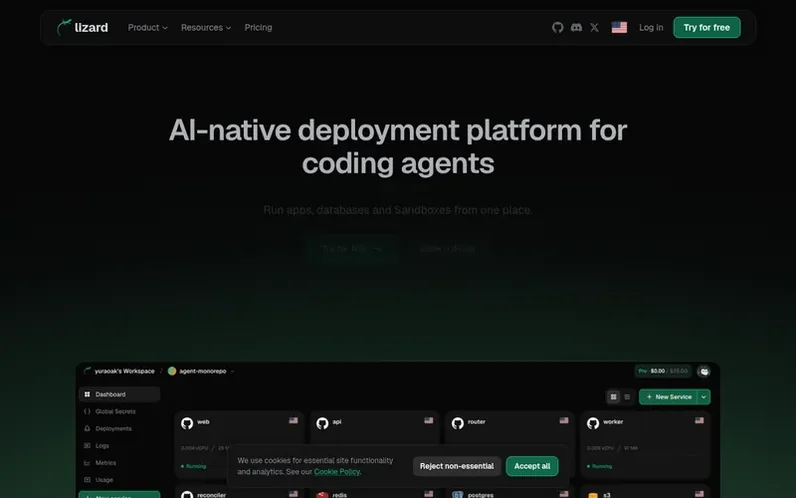Click the Dashboard grid icon in the sidebar

pos(87,394)
